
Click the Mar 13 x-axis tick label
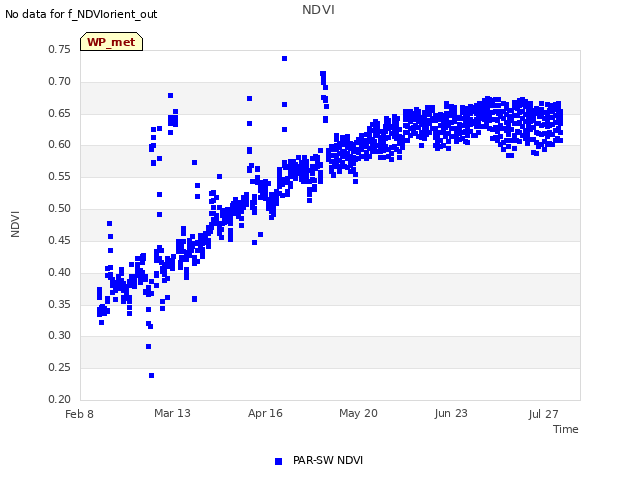(172, 413)
